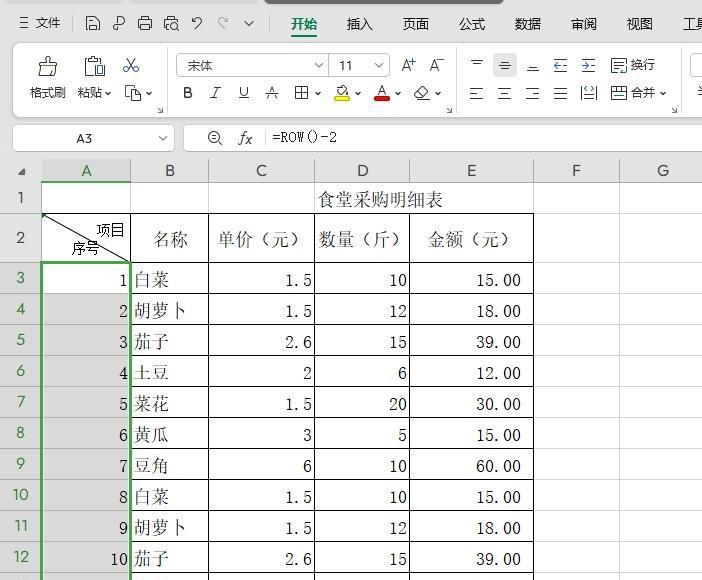Select cell containing 60.00
The height and width of the screenshot is (580, 702).
click(471, 466)
